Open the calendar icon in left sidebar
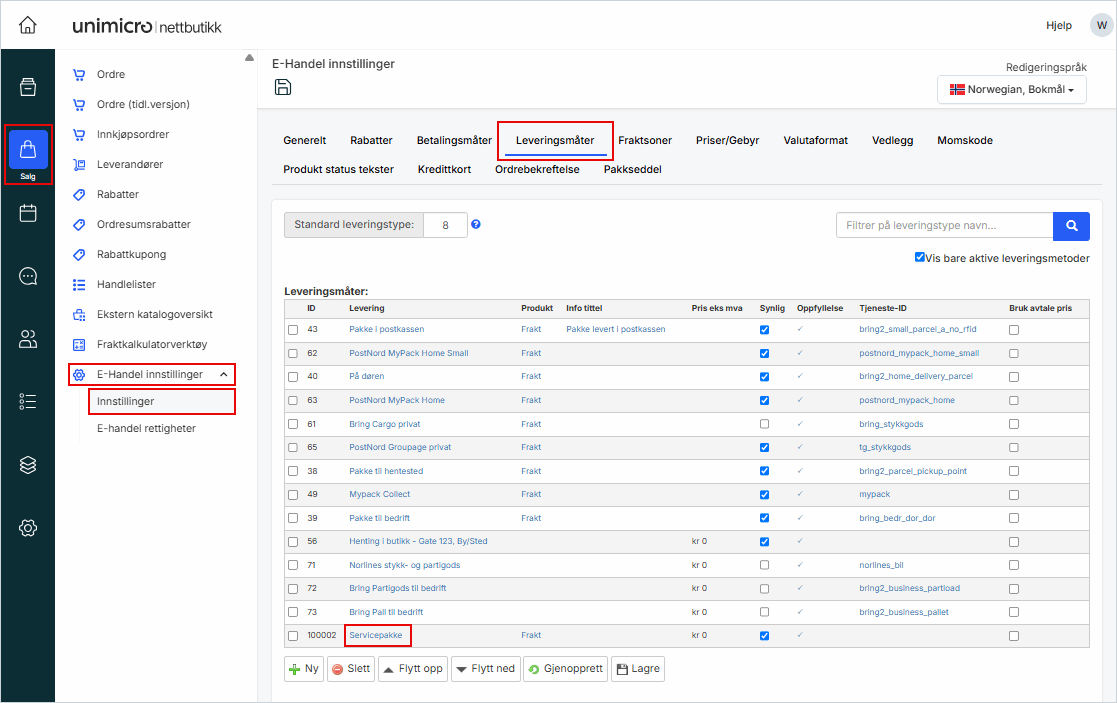This screenshot has height=703, width=1117. pyautogui.click(x=28, y=213)
